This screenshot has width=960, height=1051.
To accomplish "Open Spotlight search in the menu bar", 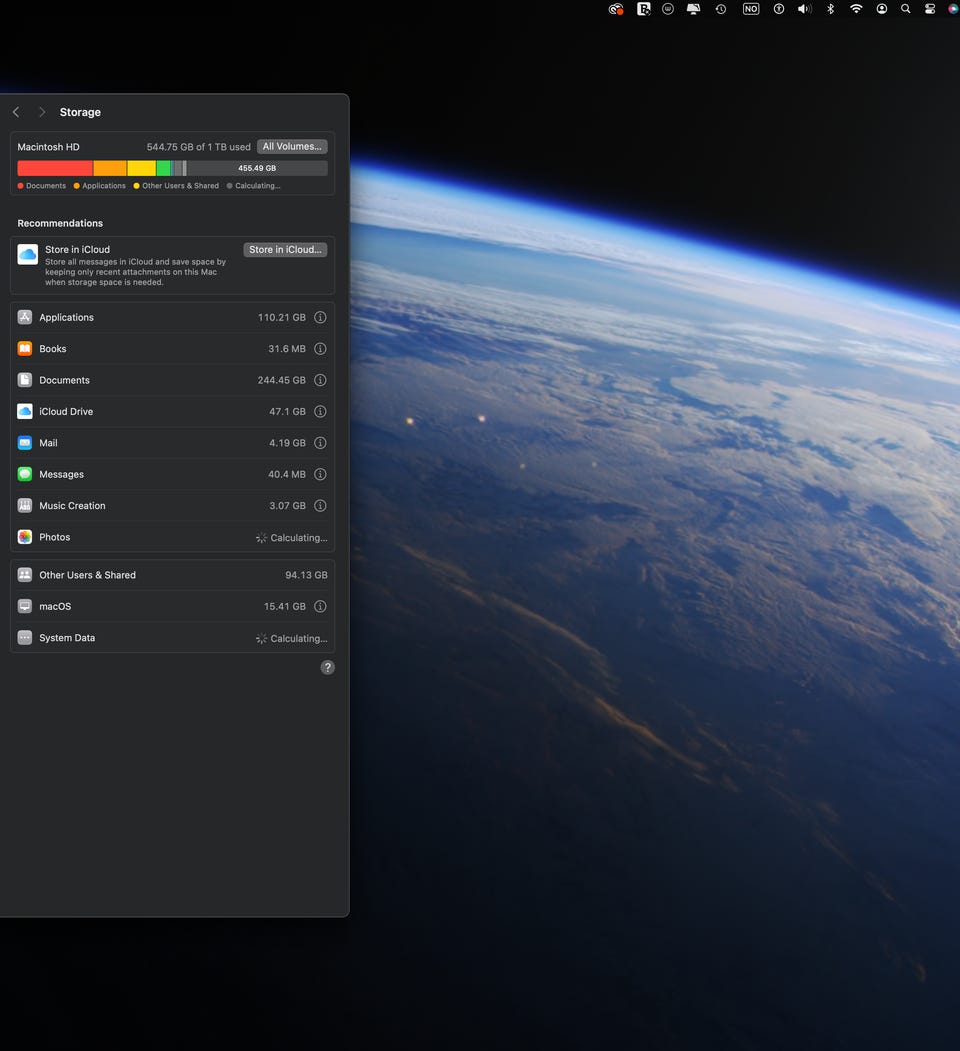I will (x=906, y=9).
